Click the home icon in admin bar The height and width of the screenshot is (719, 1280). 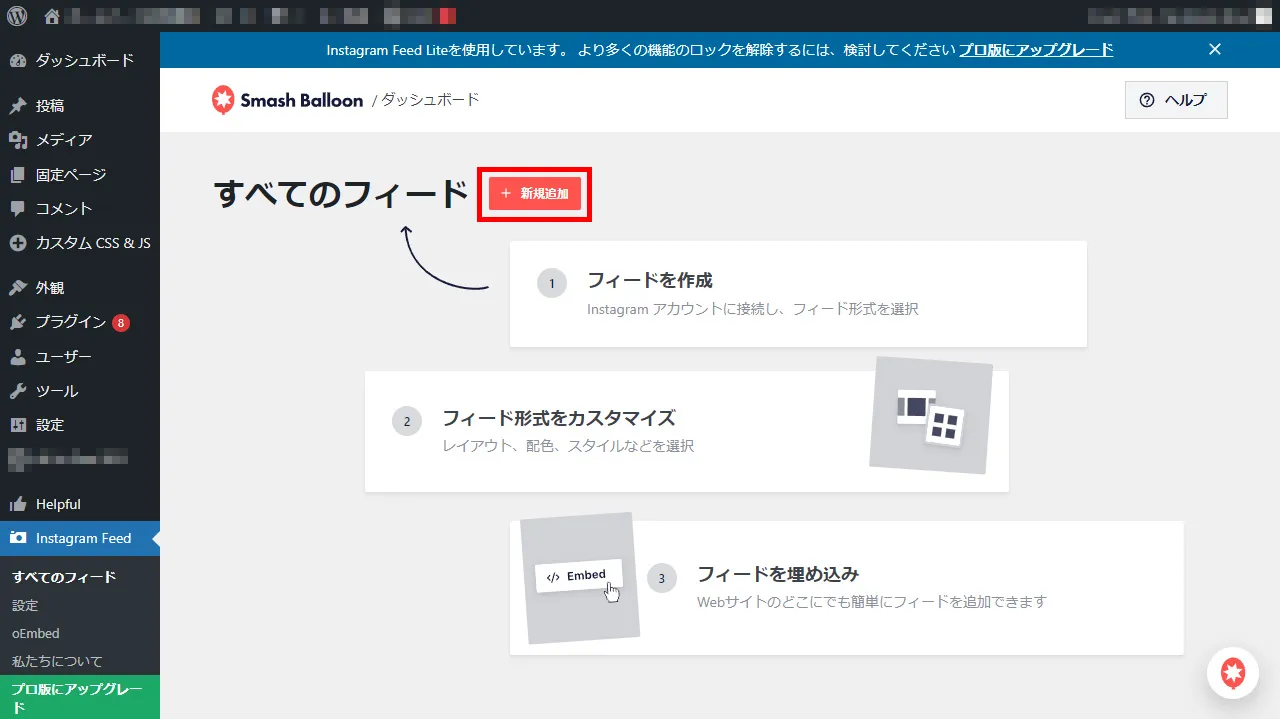click(x=52, y=16)
